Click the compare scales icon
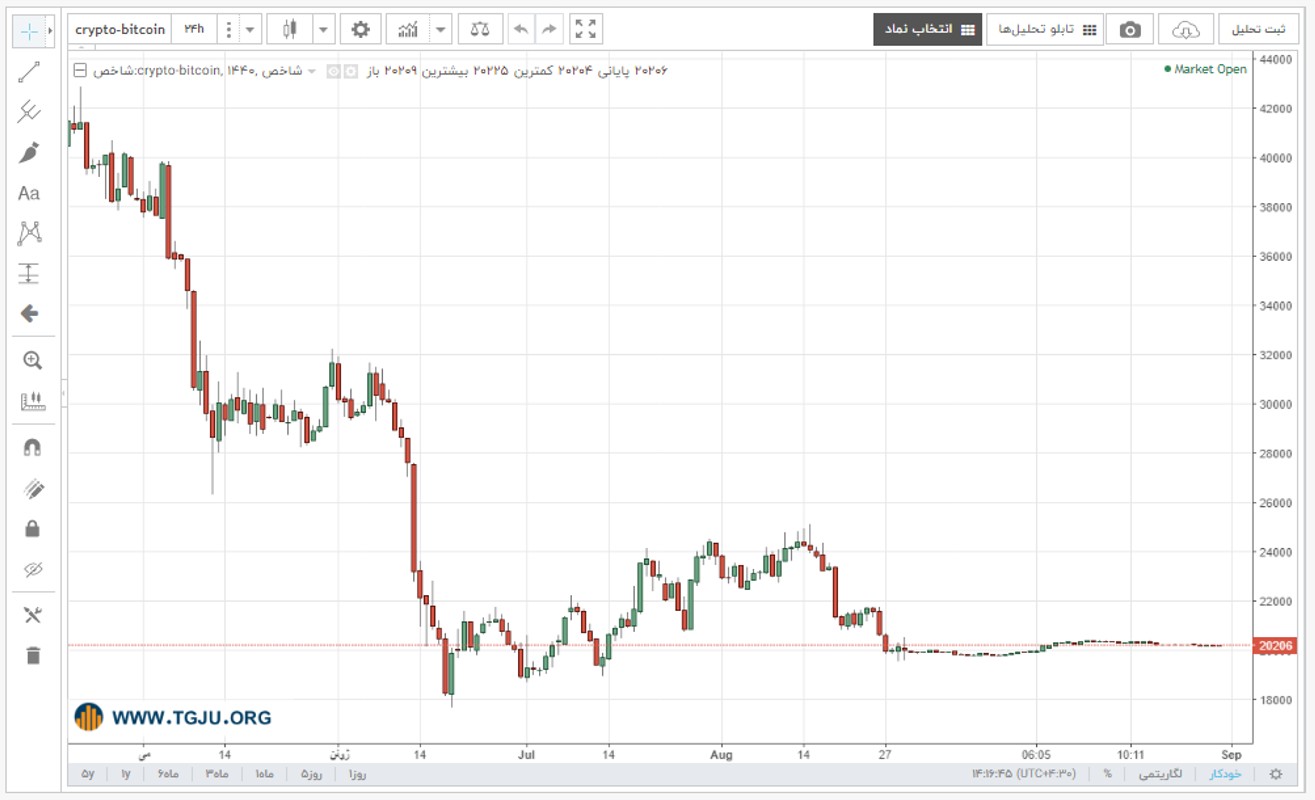Viewport: 1315px width, 800px height. 480,30
